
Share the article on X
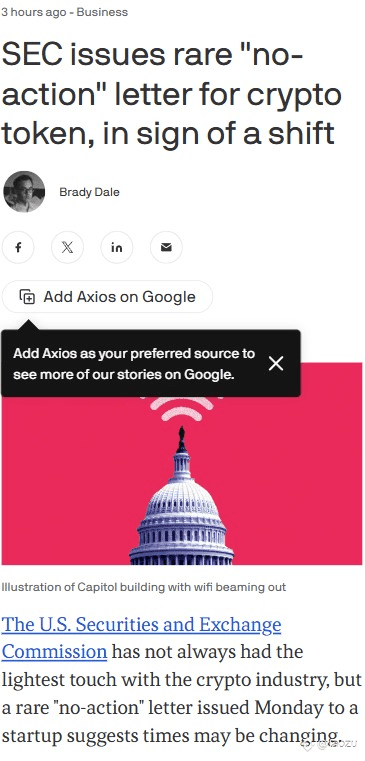[67, 248]
